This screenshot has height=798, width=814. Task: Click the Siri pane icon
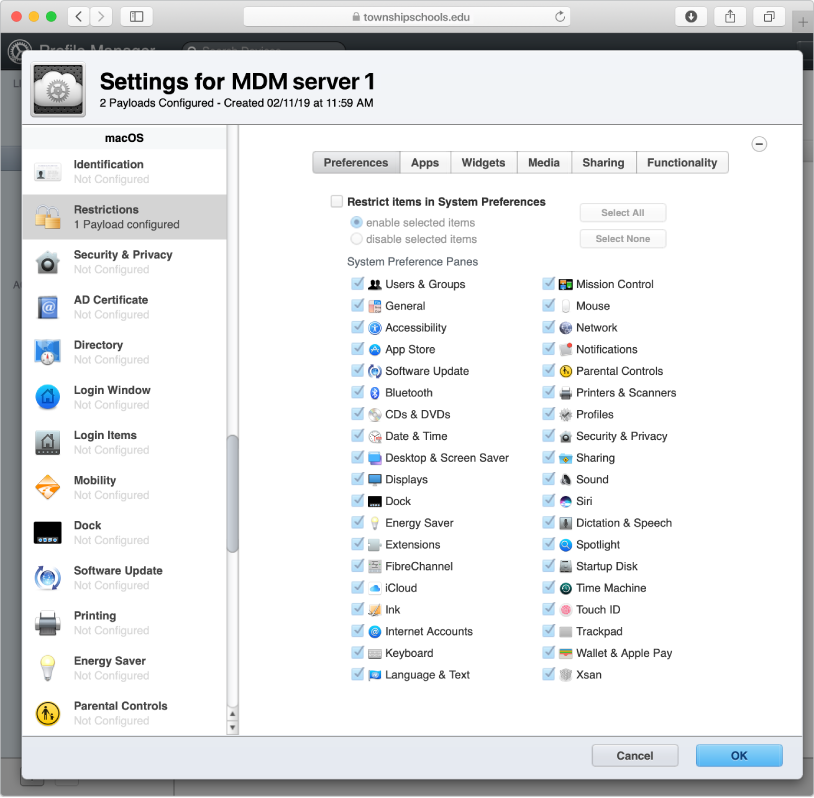[565, 502]
